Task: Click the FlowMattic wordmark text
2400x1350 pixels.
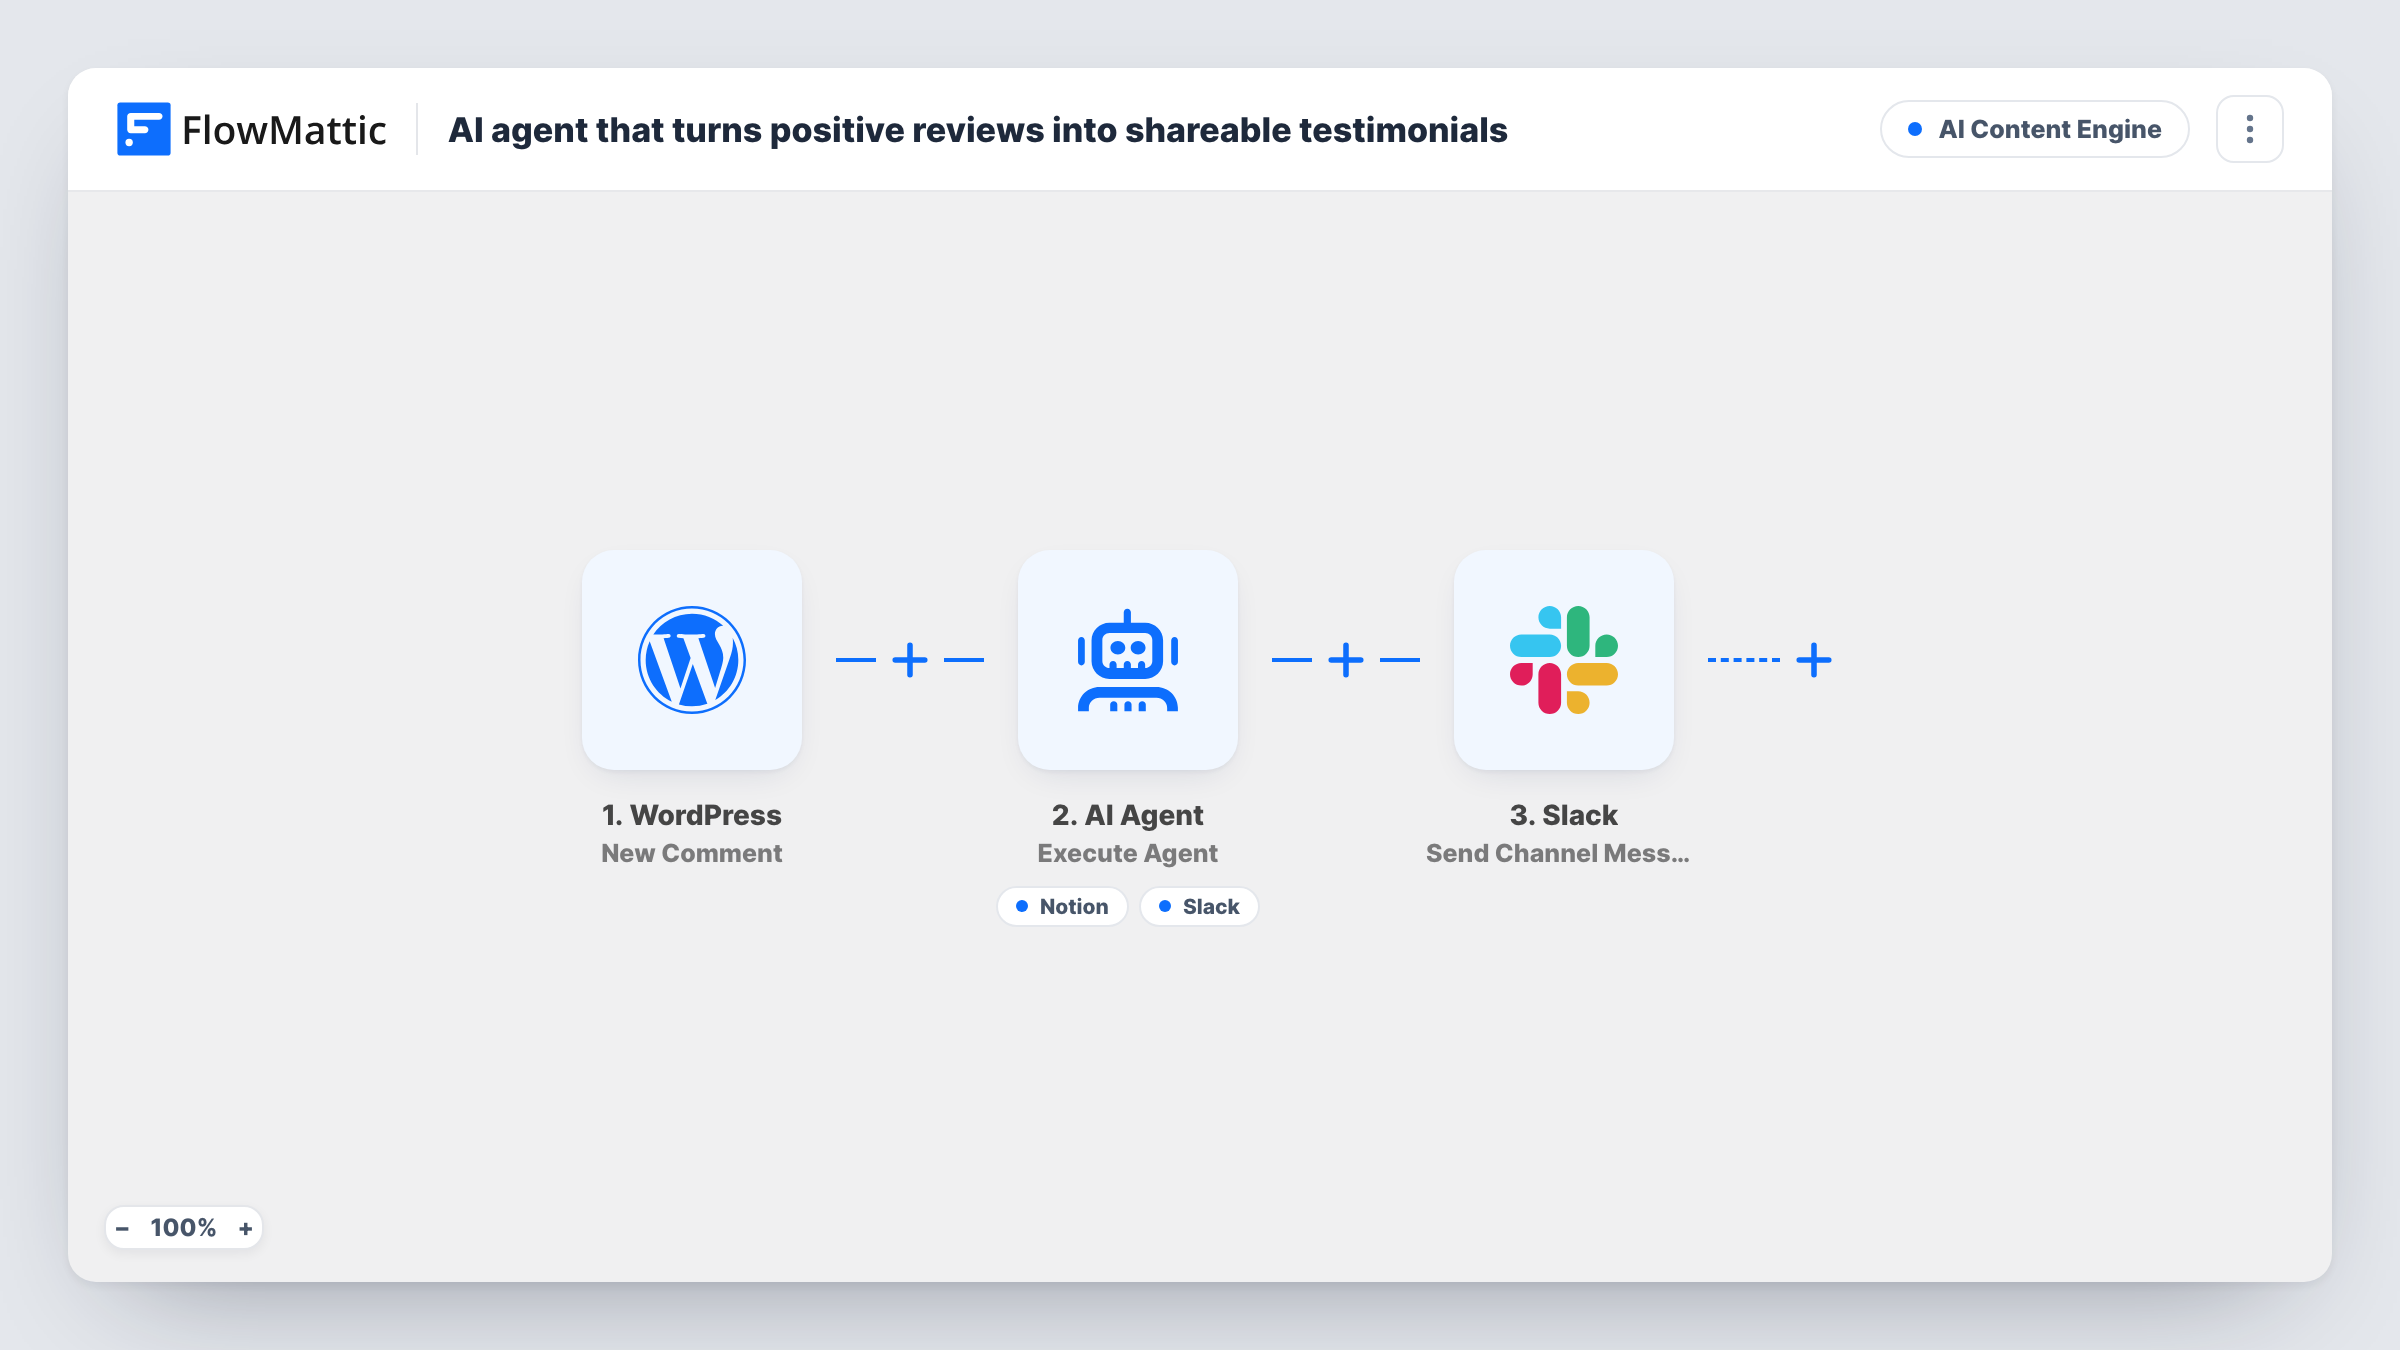Action: [x=284, y=130]
